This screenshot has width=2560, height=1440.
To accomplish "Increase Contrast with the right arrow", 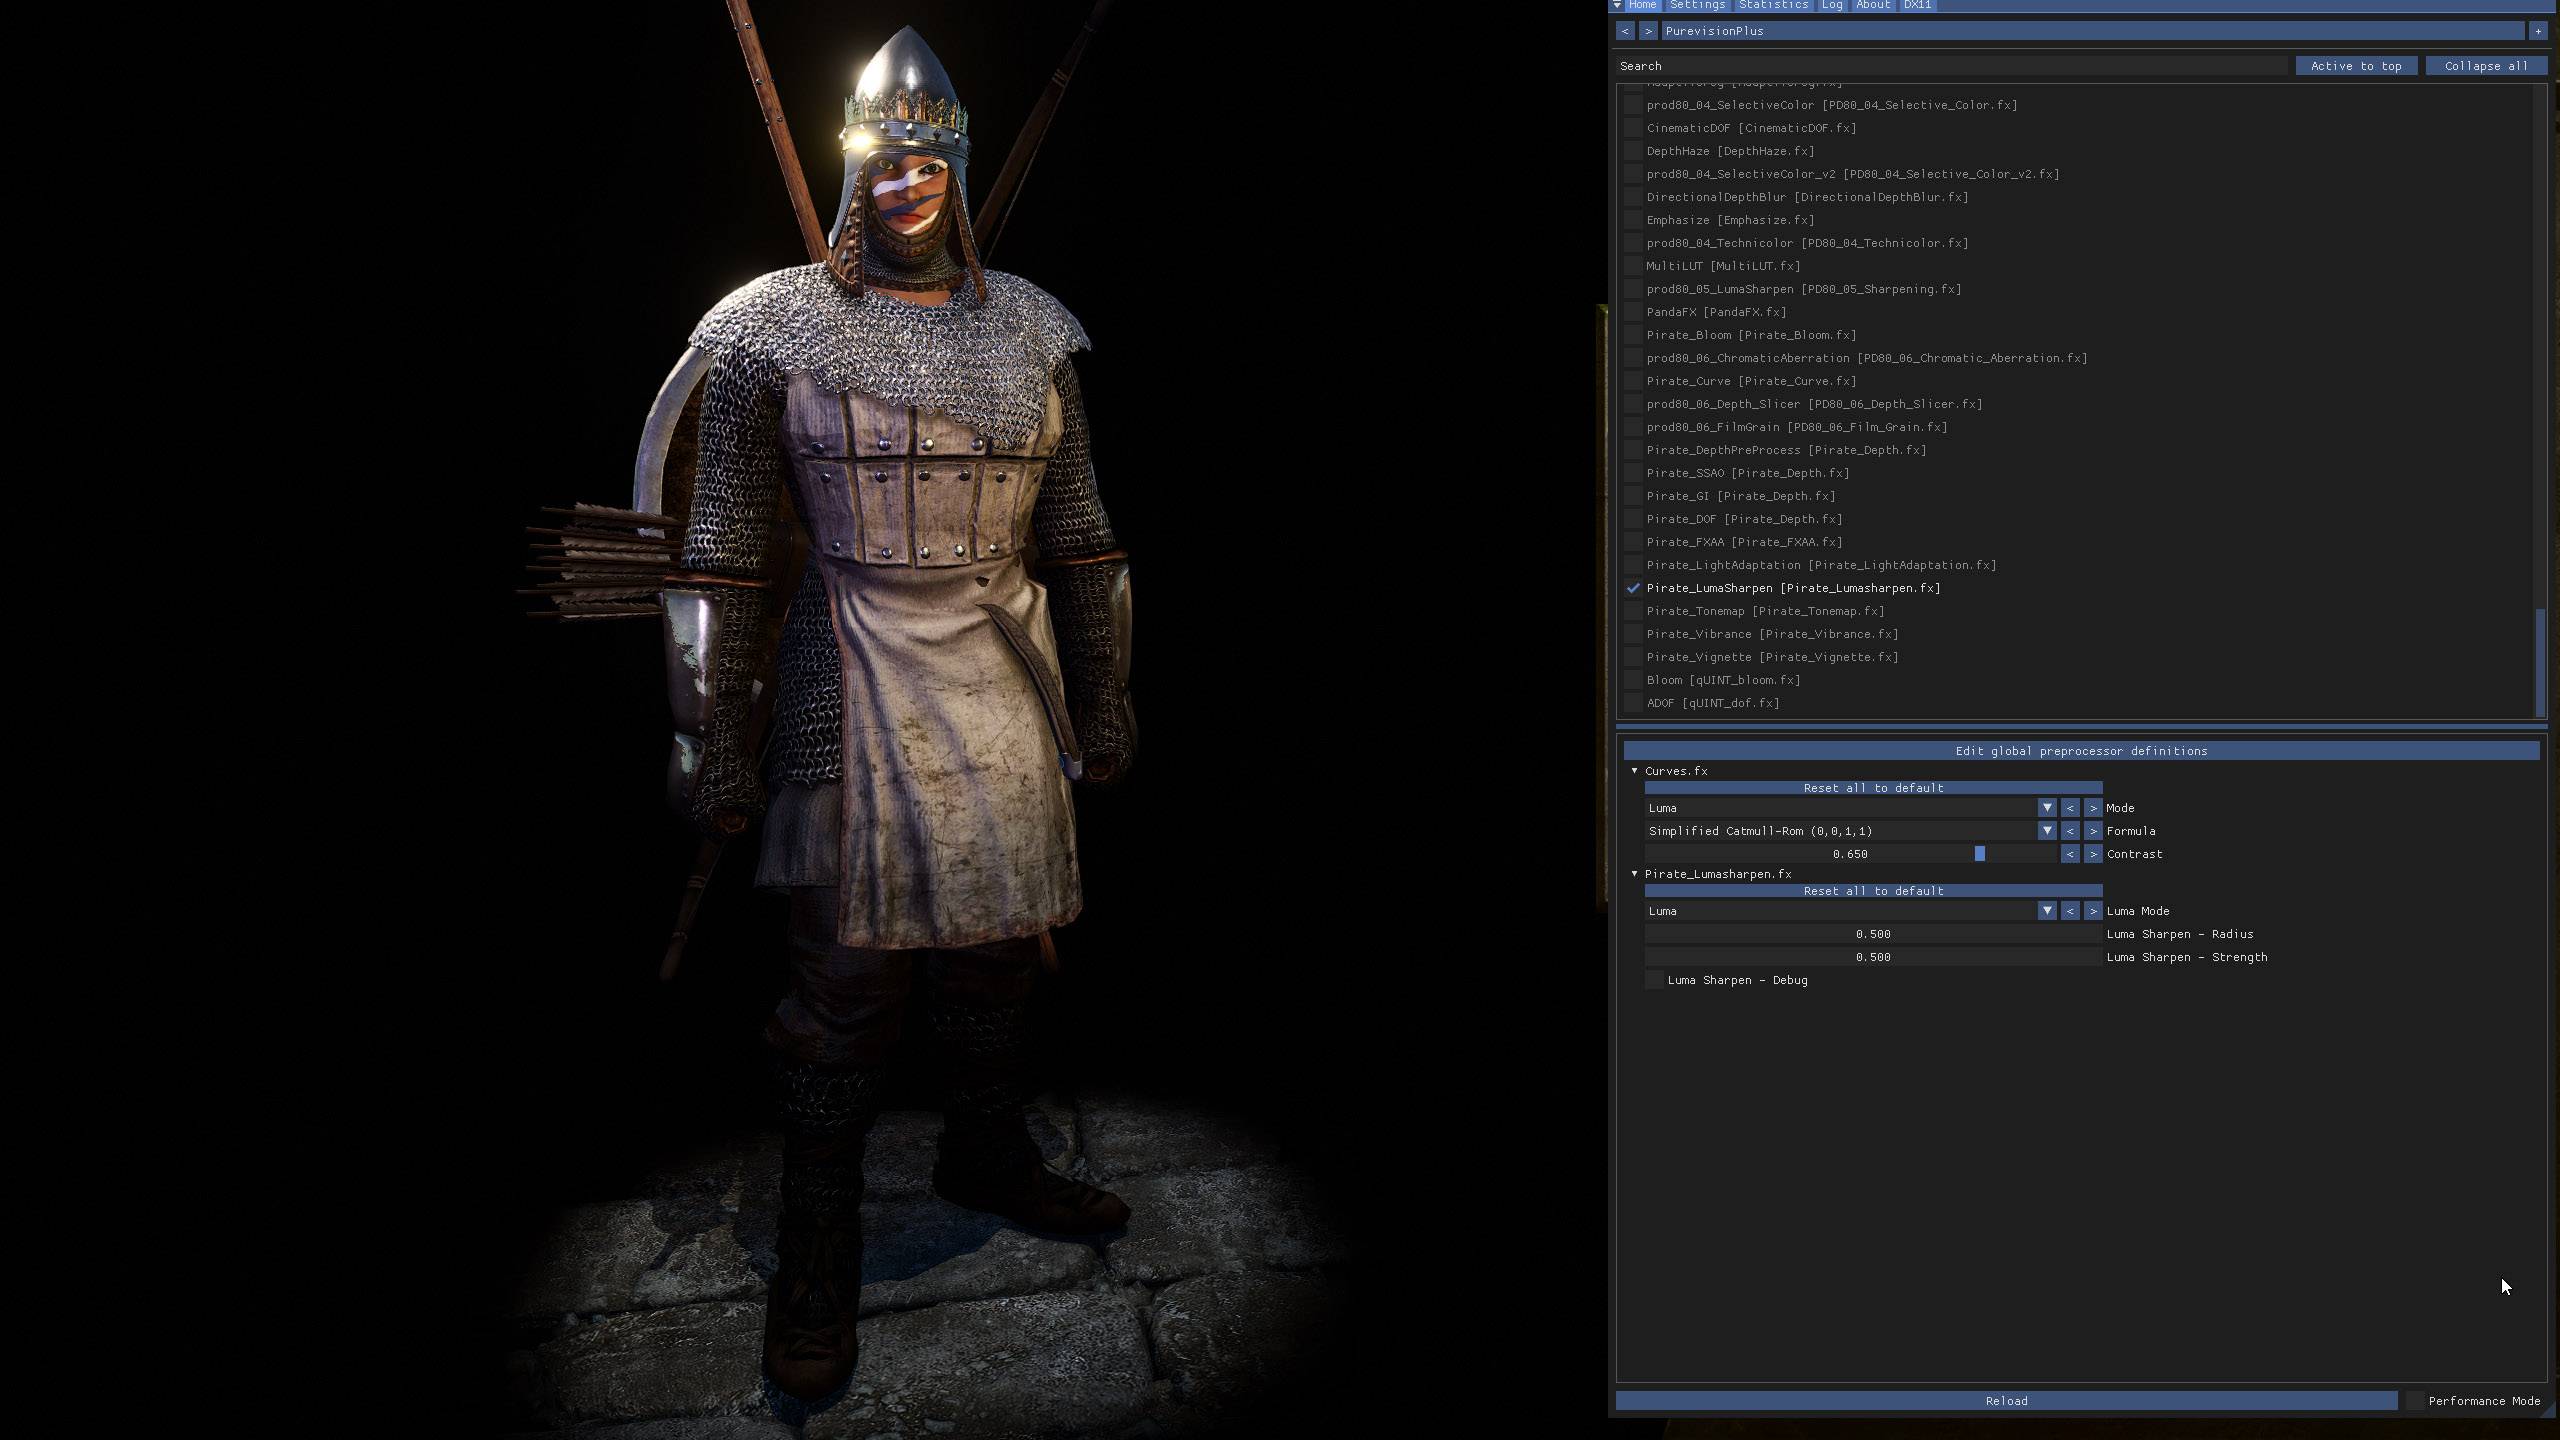I will 2093,854.
